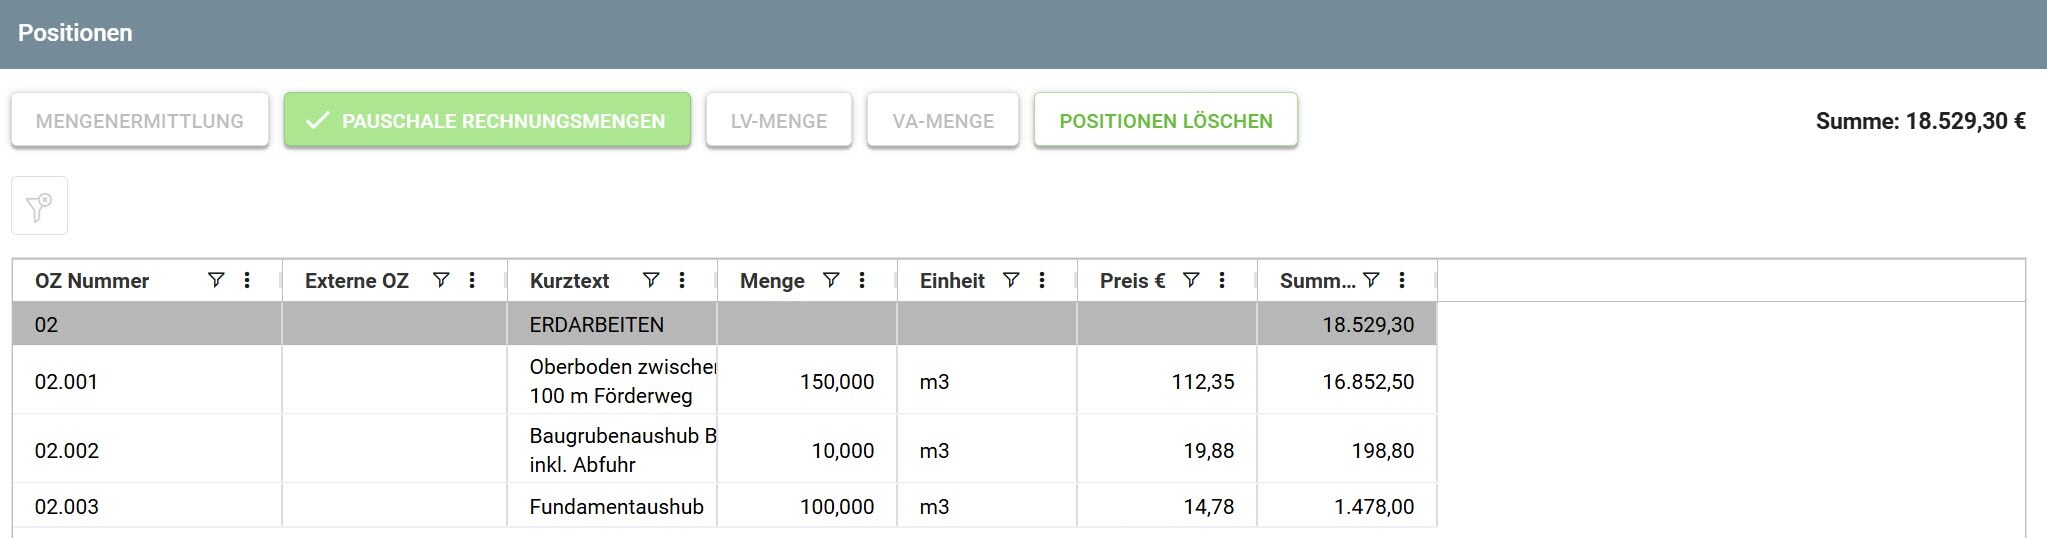Open filter for Preis € column
Image resolution: width=2047 pixels, height=538 pixels.
1190,281
